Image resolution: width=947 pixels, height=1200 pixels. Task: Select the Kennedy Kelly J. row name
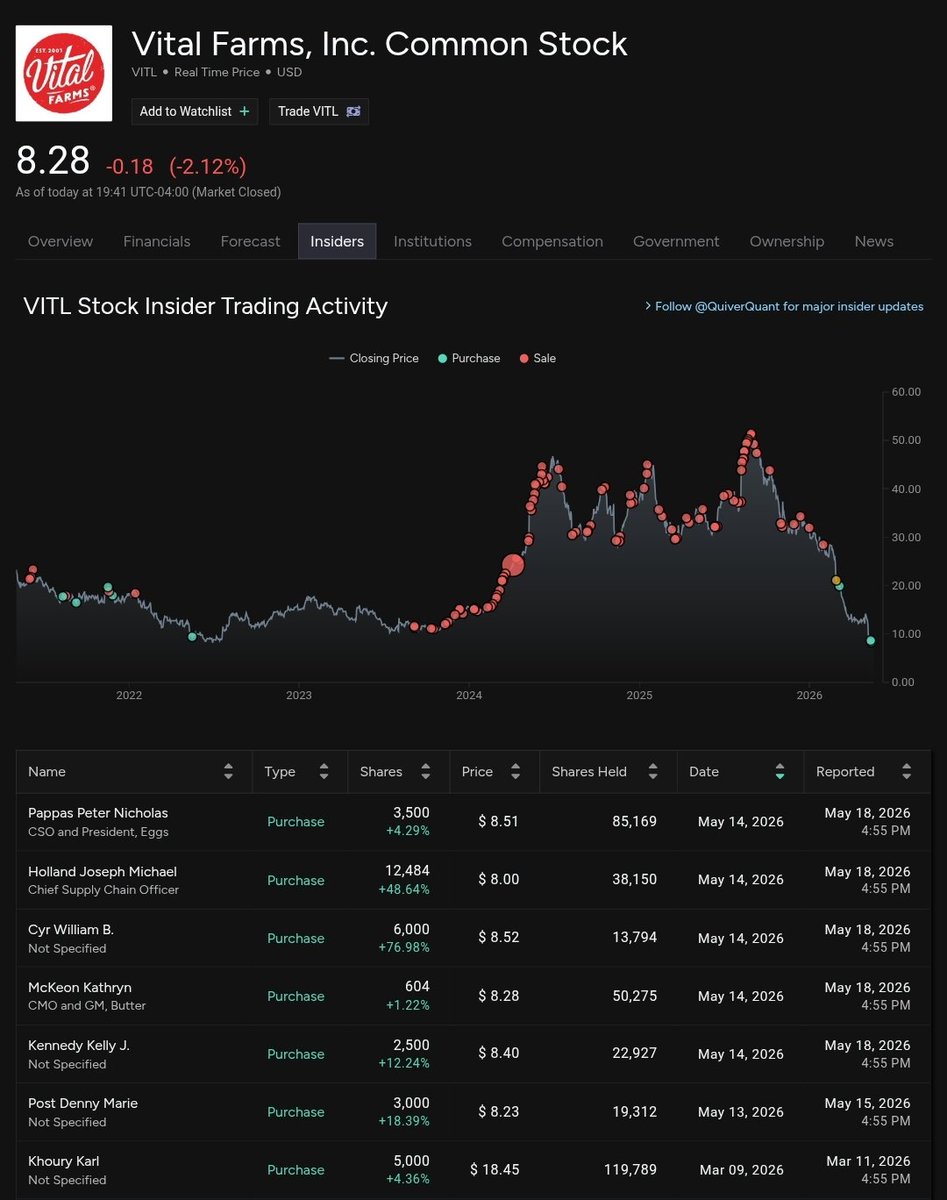[x=79, y=1045]
